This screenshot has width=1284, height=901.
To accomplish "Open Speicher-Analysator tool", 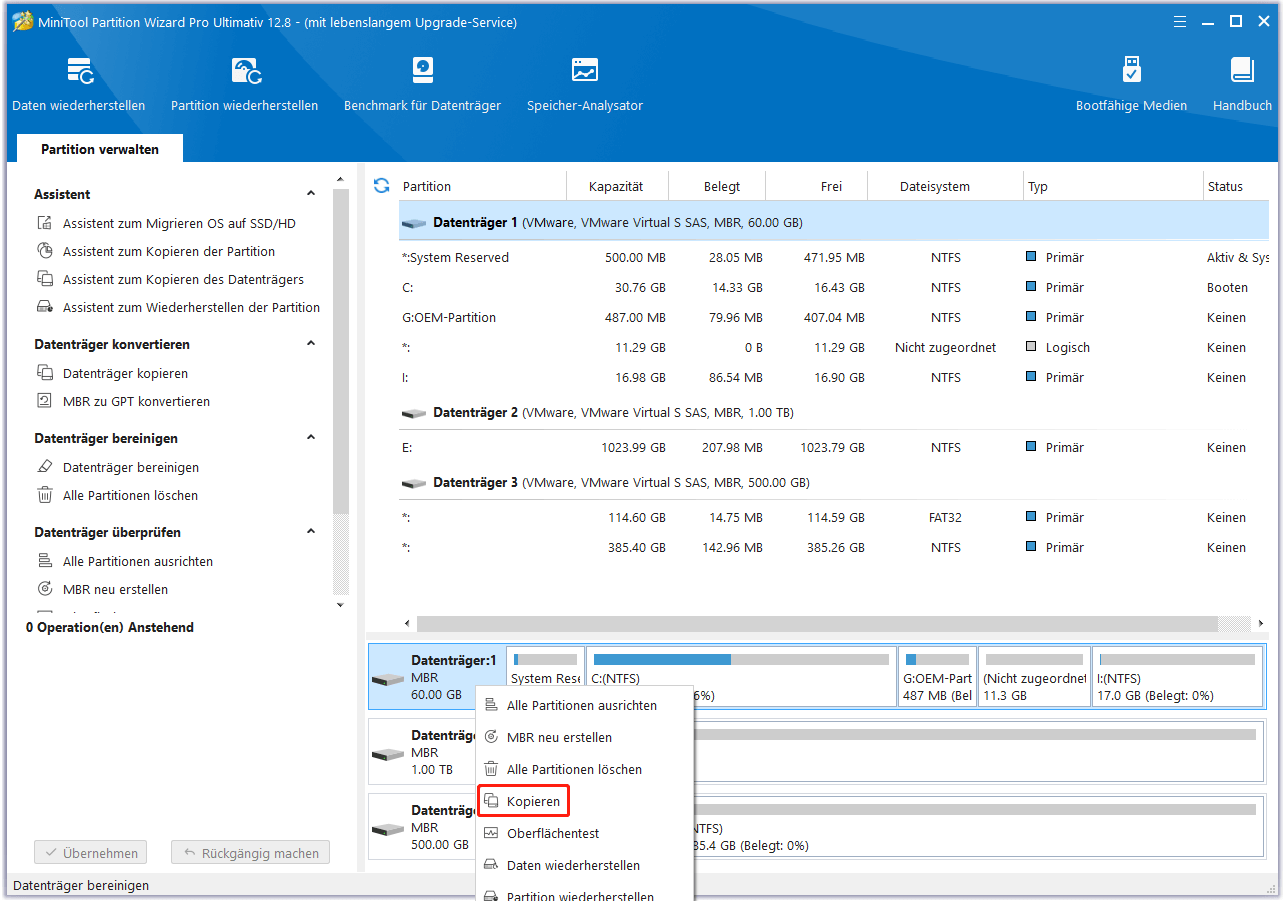I will coord(585,84).
